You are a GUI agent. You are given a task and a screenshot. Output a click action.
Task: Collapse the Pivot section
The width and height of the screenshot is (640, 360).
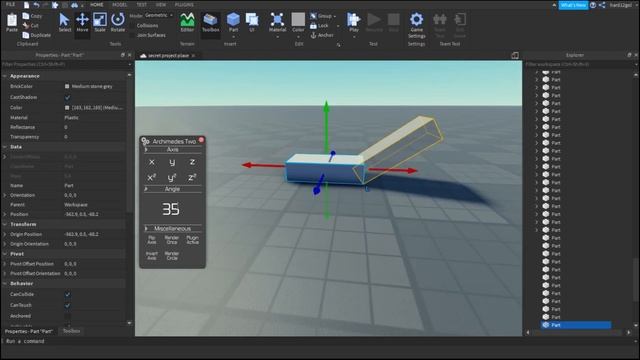4,254
